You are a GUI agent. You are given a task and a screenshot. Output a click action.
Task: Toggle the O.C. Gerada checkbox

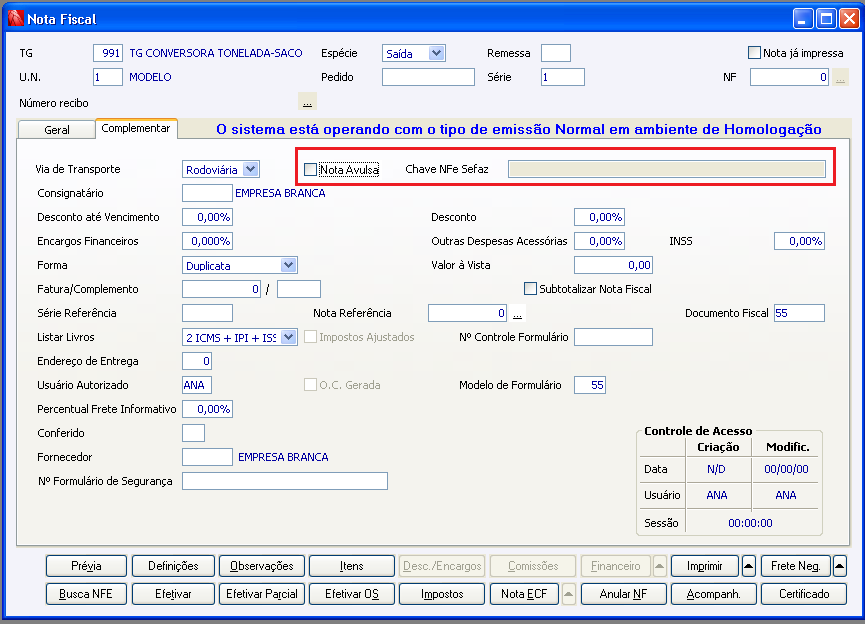tap(311, 385)
